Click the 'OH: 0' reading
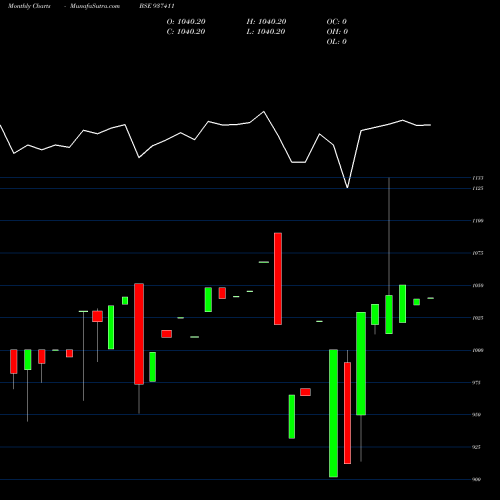 [337, 32]
